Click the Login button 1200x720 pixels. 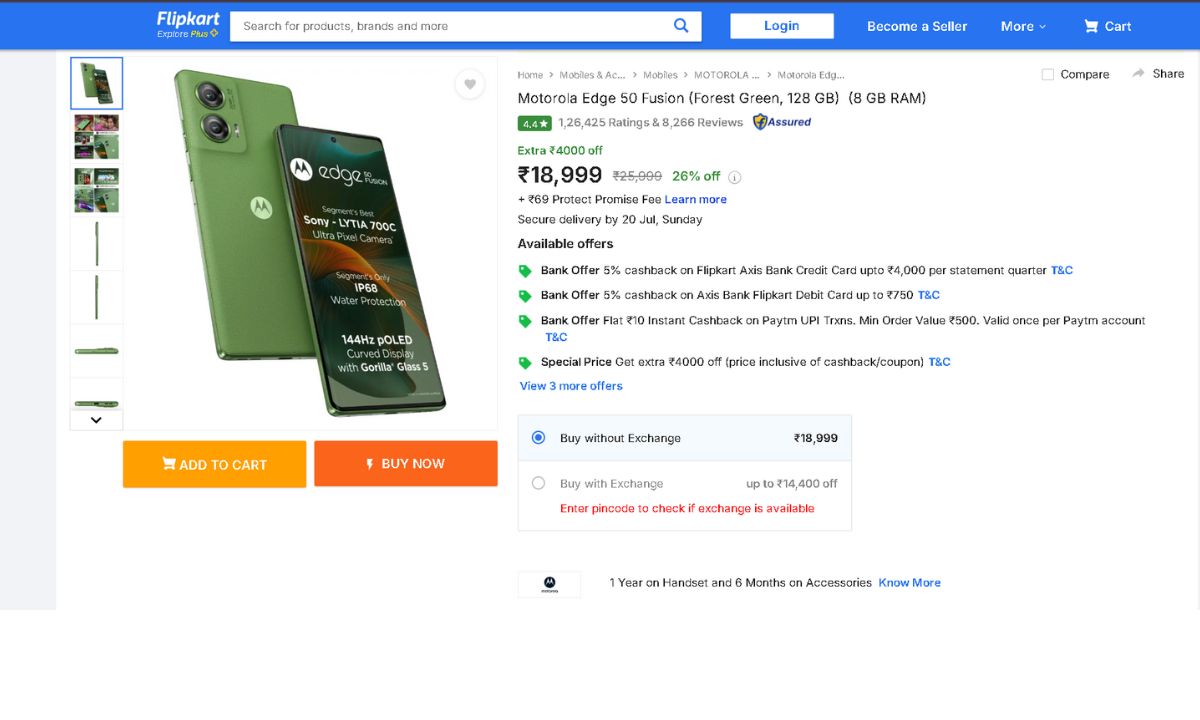point(781,26)
